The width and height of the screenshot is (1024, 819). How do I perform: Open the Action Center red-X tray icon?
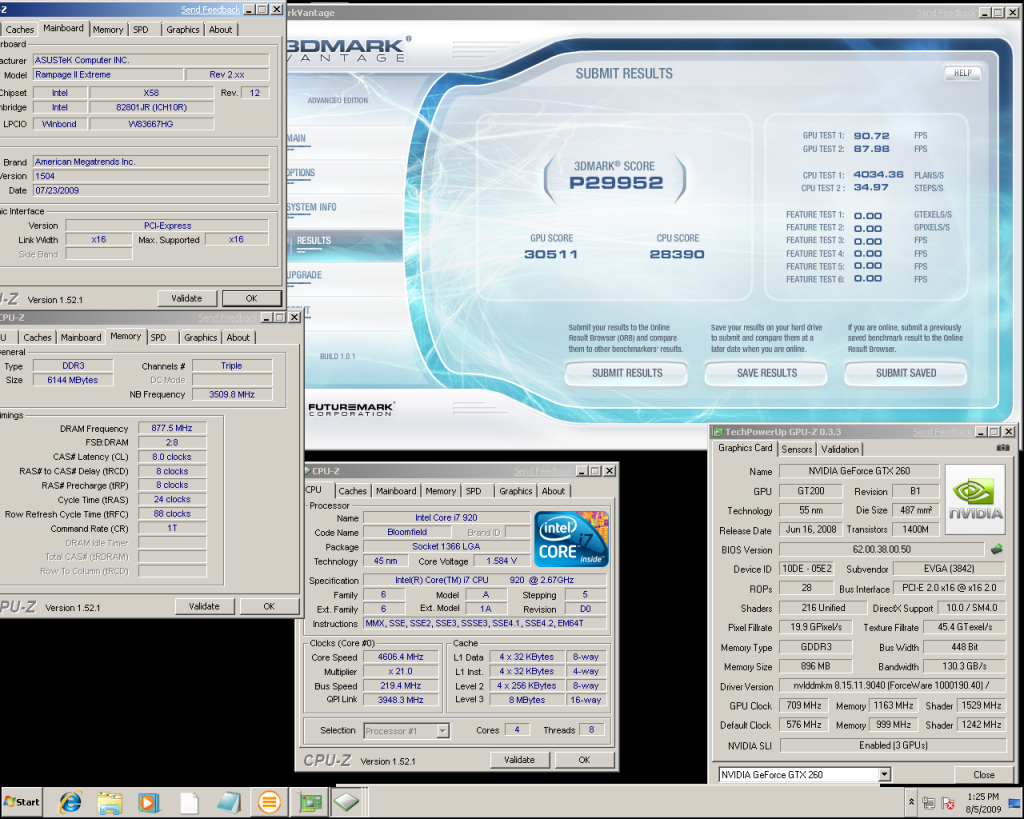pos(948,803)
